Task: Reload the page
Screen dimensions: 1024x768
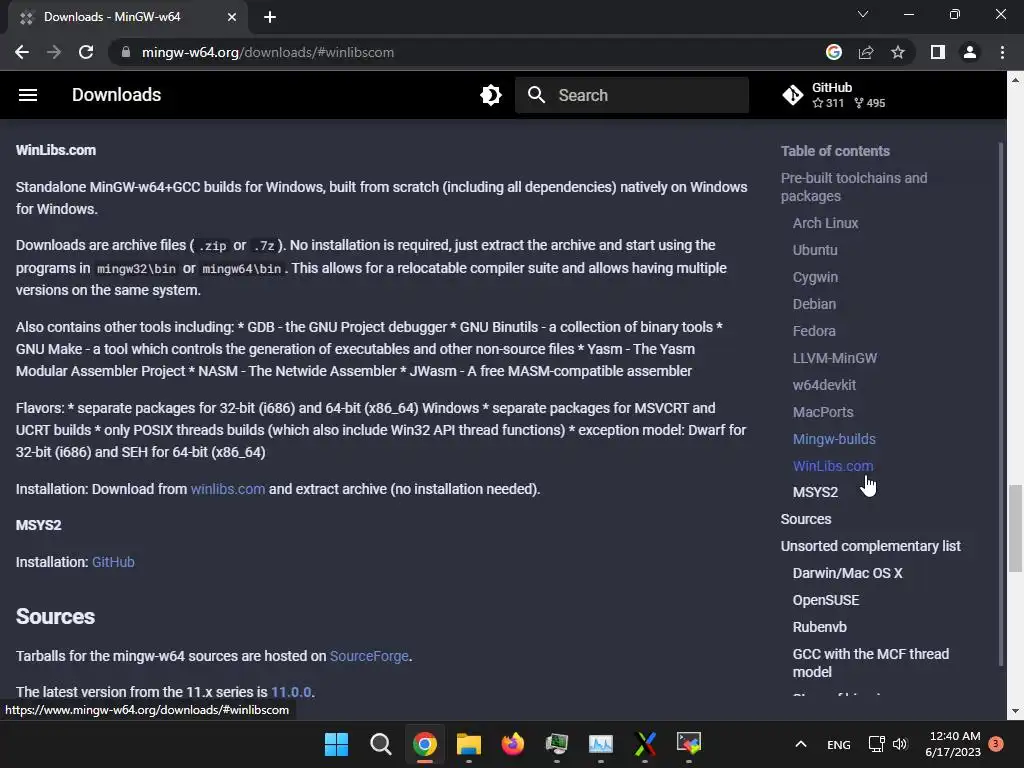Action: [x=86, y=52]
